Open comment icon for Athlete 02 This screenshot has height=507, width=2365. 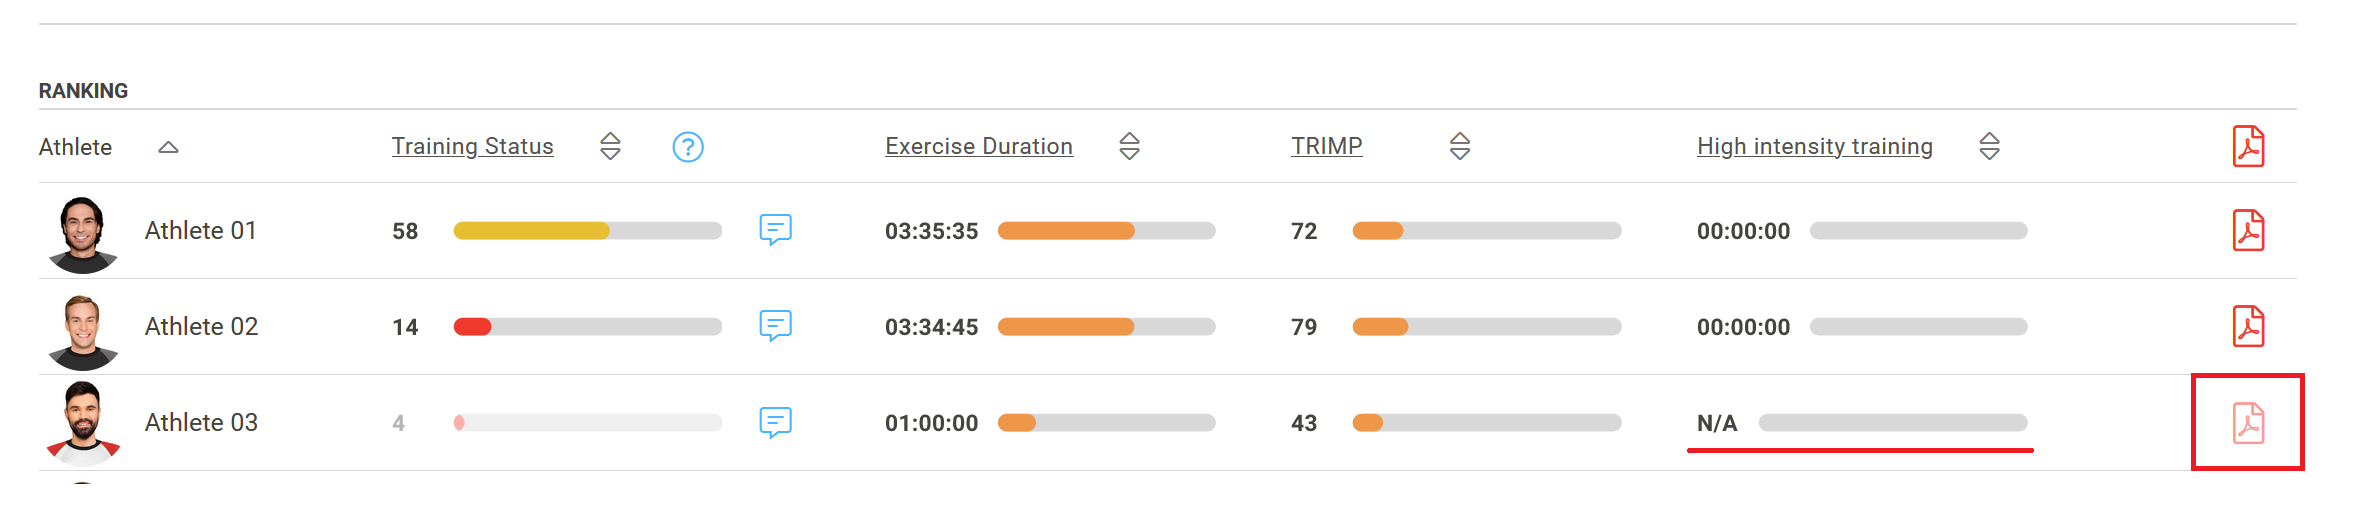(775, 326)
